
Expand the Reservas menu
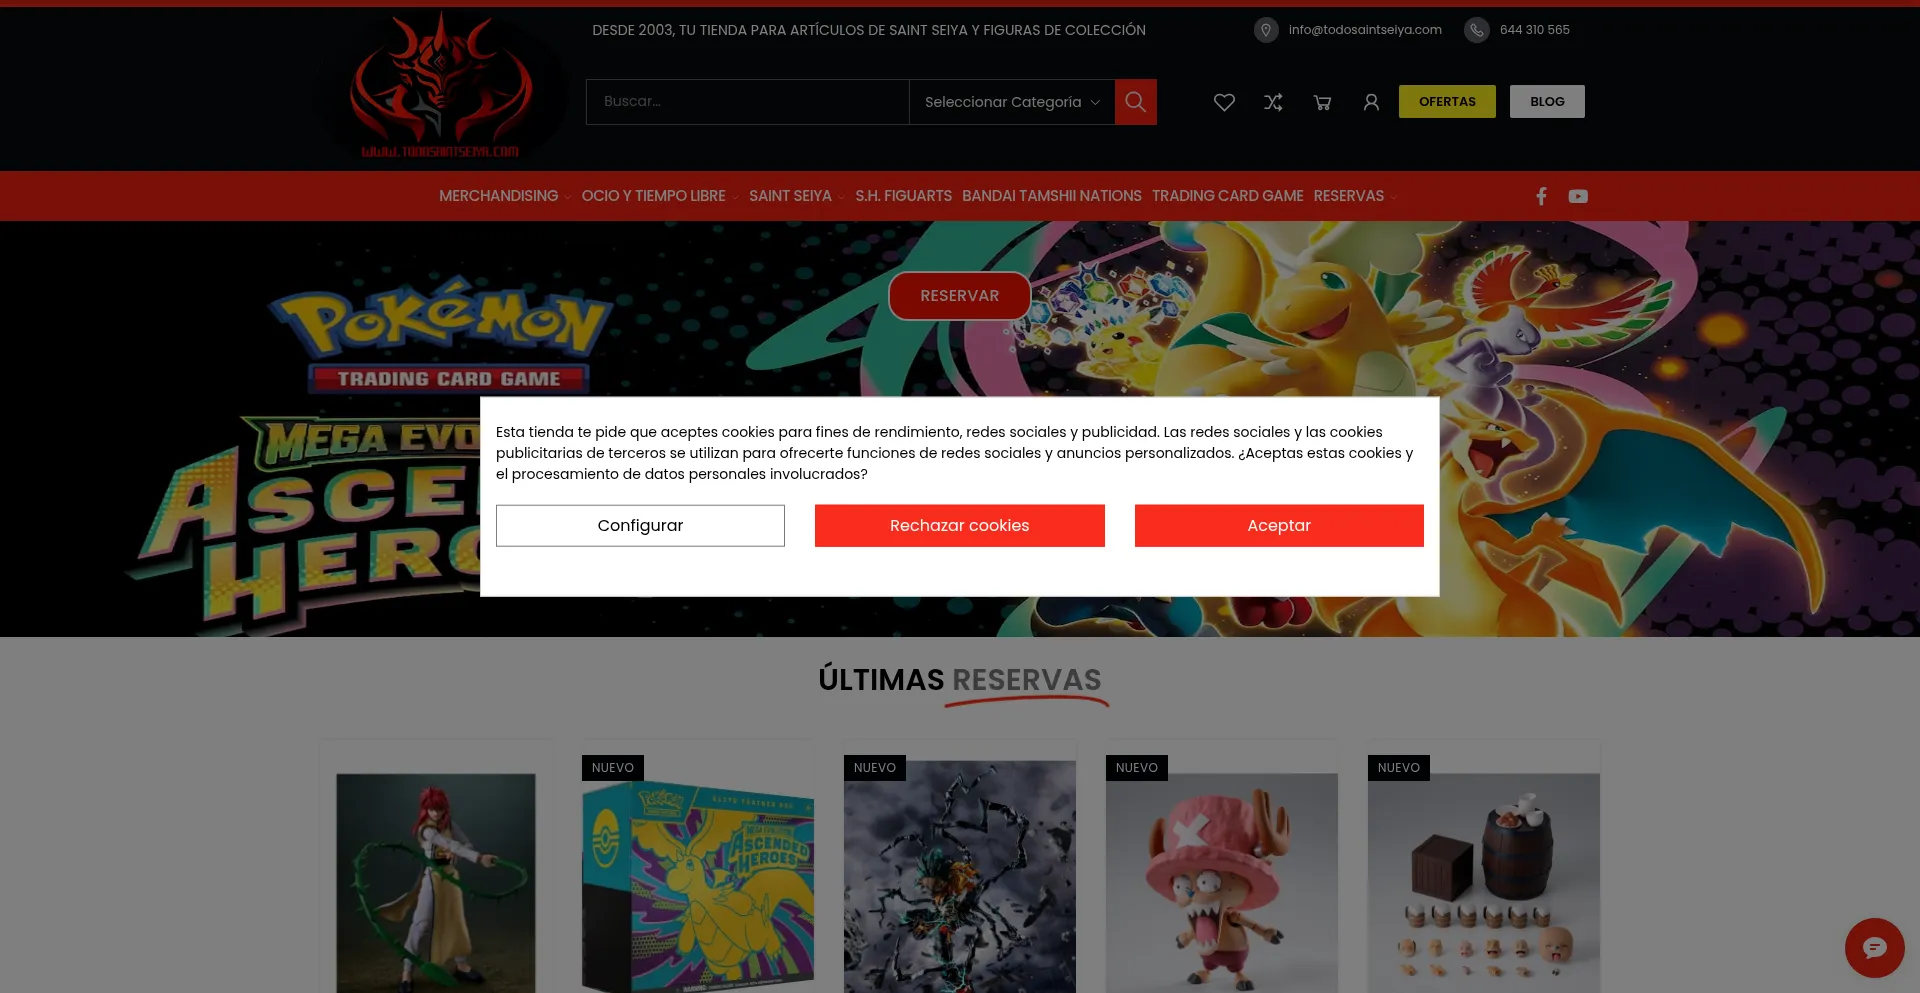(x=1349, y=196)
